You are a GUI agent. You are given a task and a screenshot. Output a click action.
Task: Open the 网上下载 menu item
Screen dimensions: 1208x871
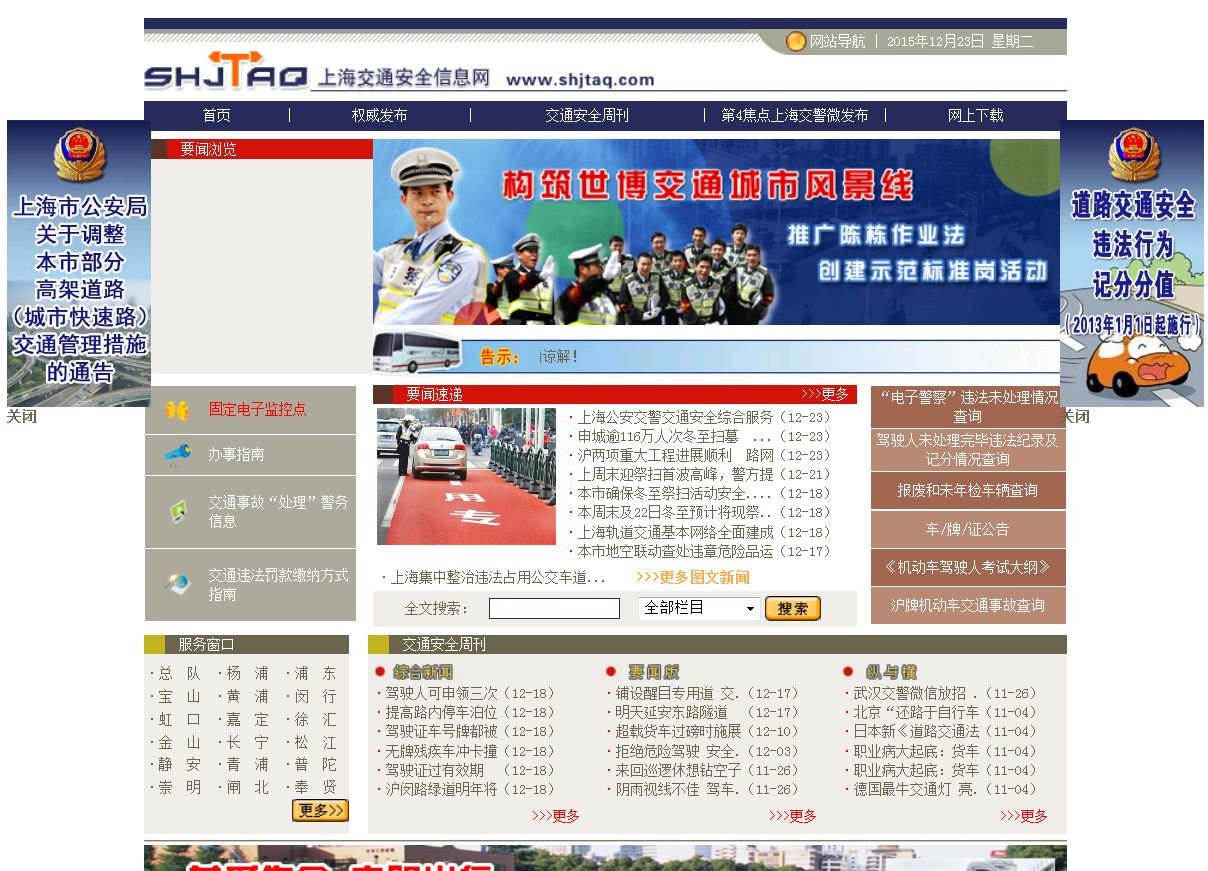coord(975,115)
